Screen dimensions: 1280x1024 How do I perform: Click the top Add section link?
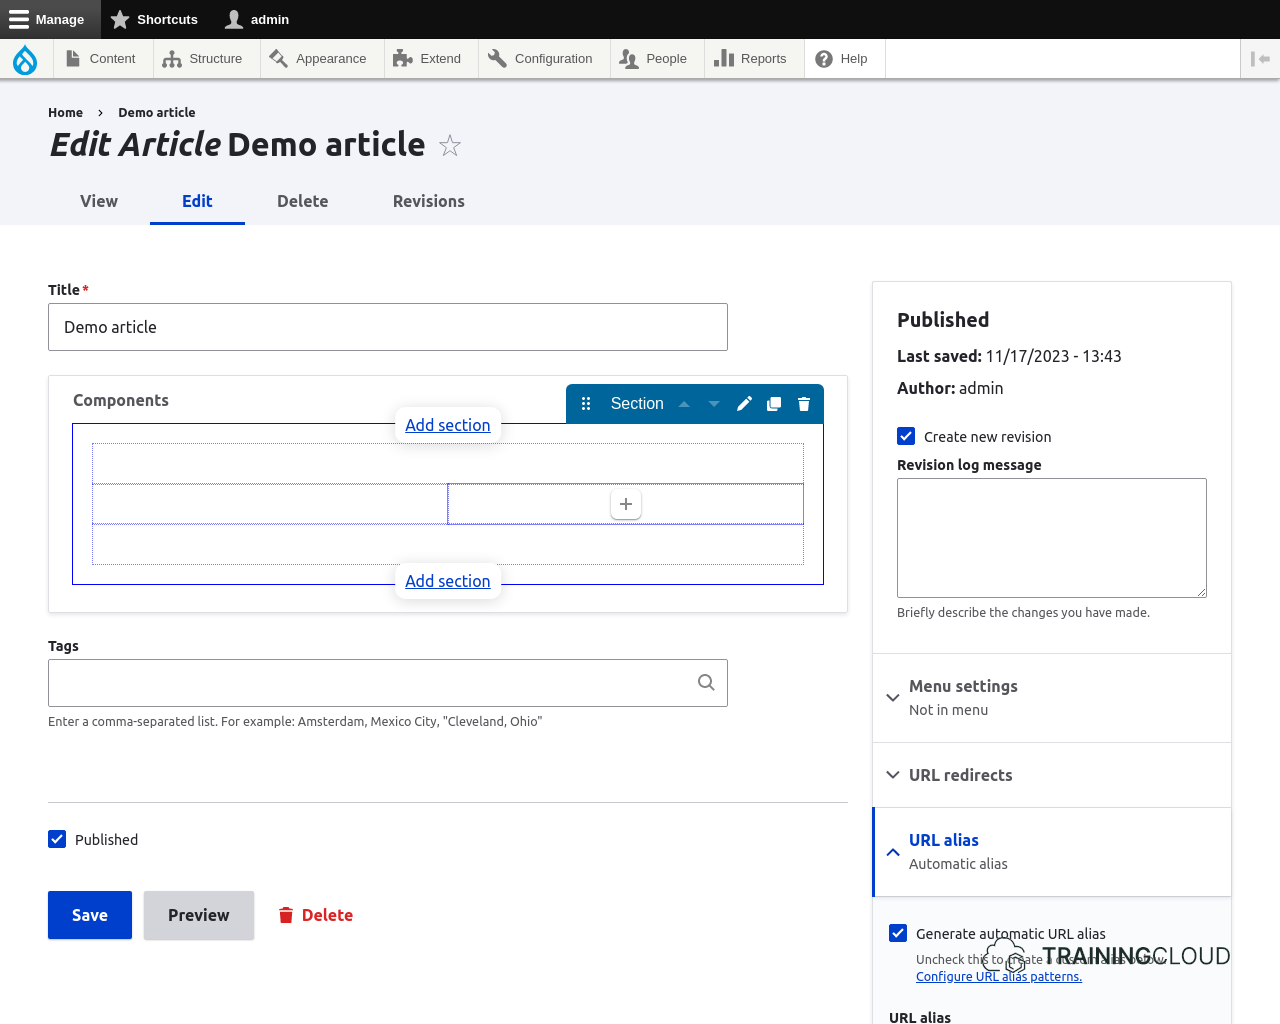(448, 425)
